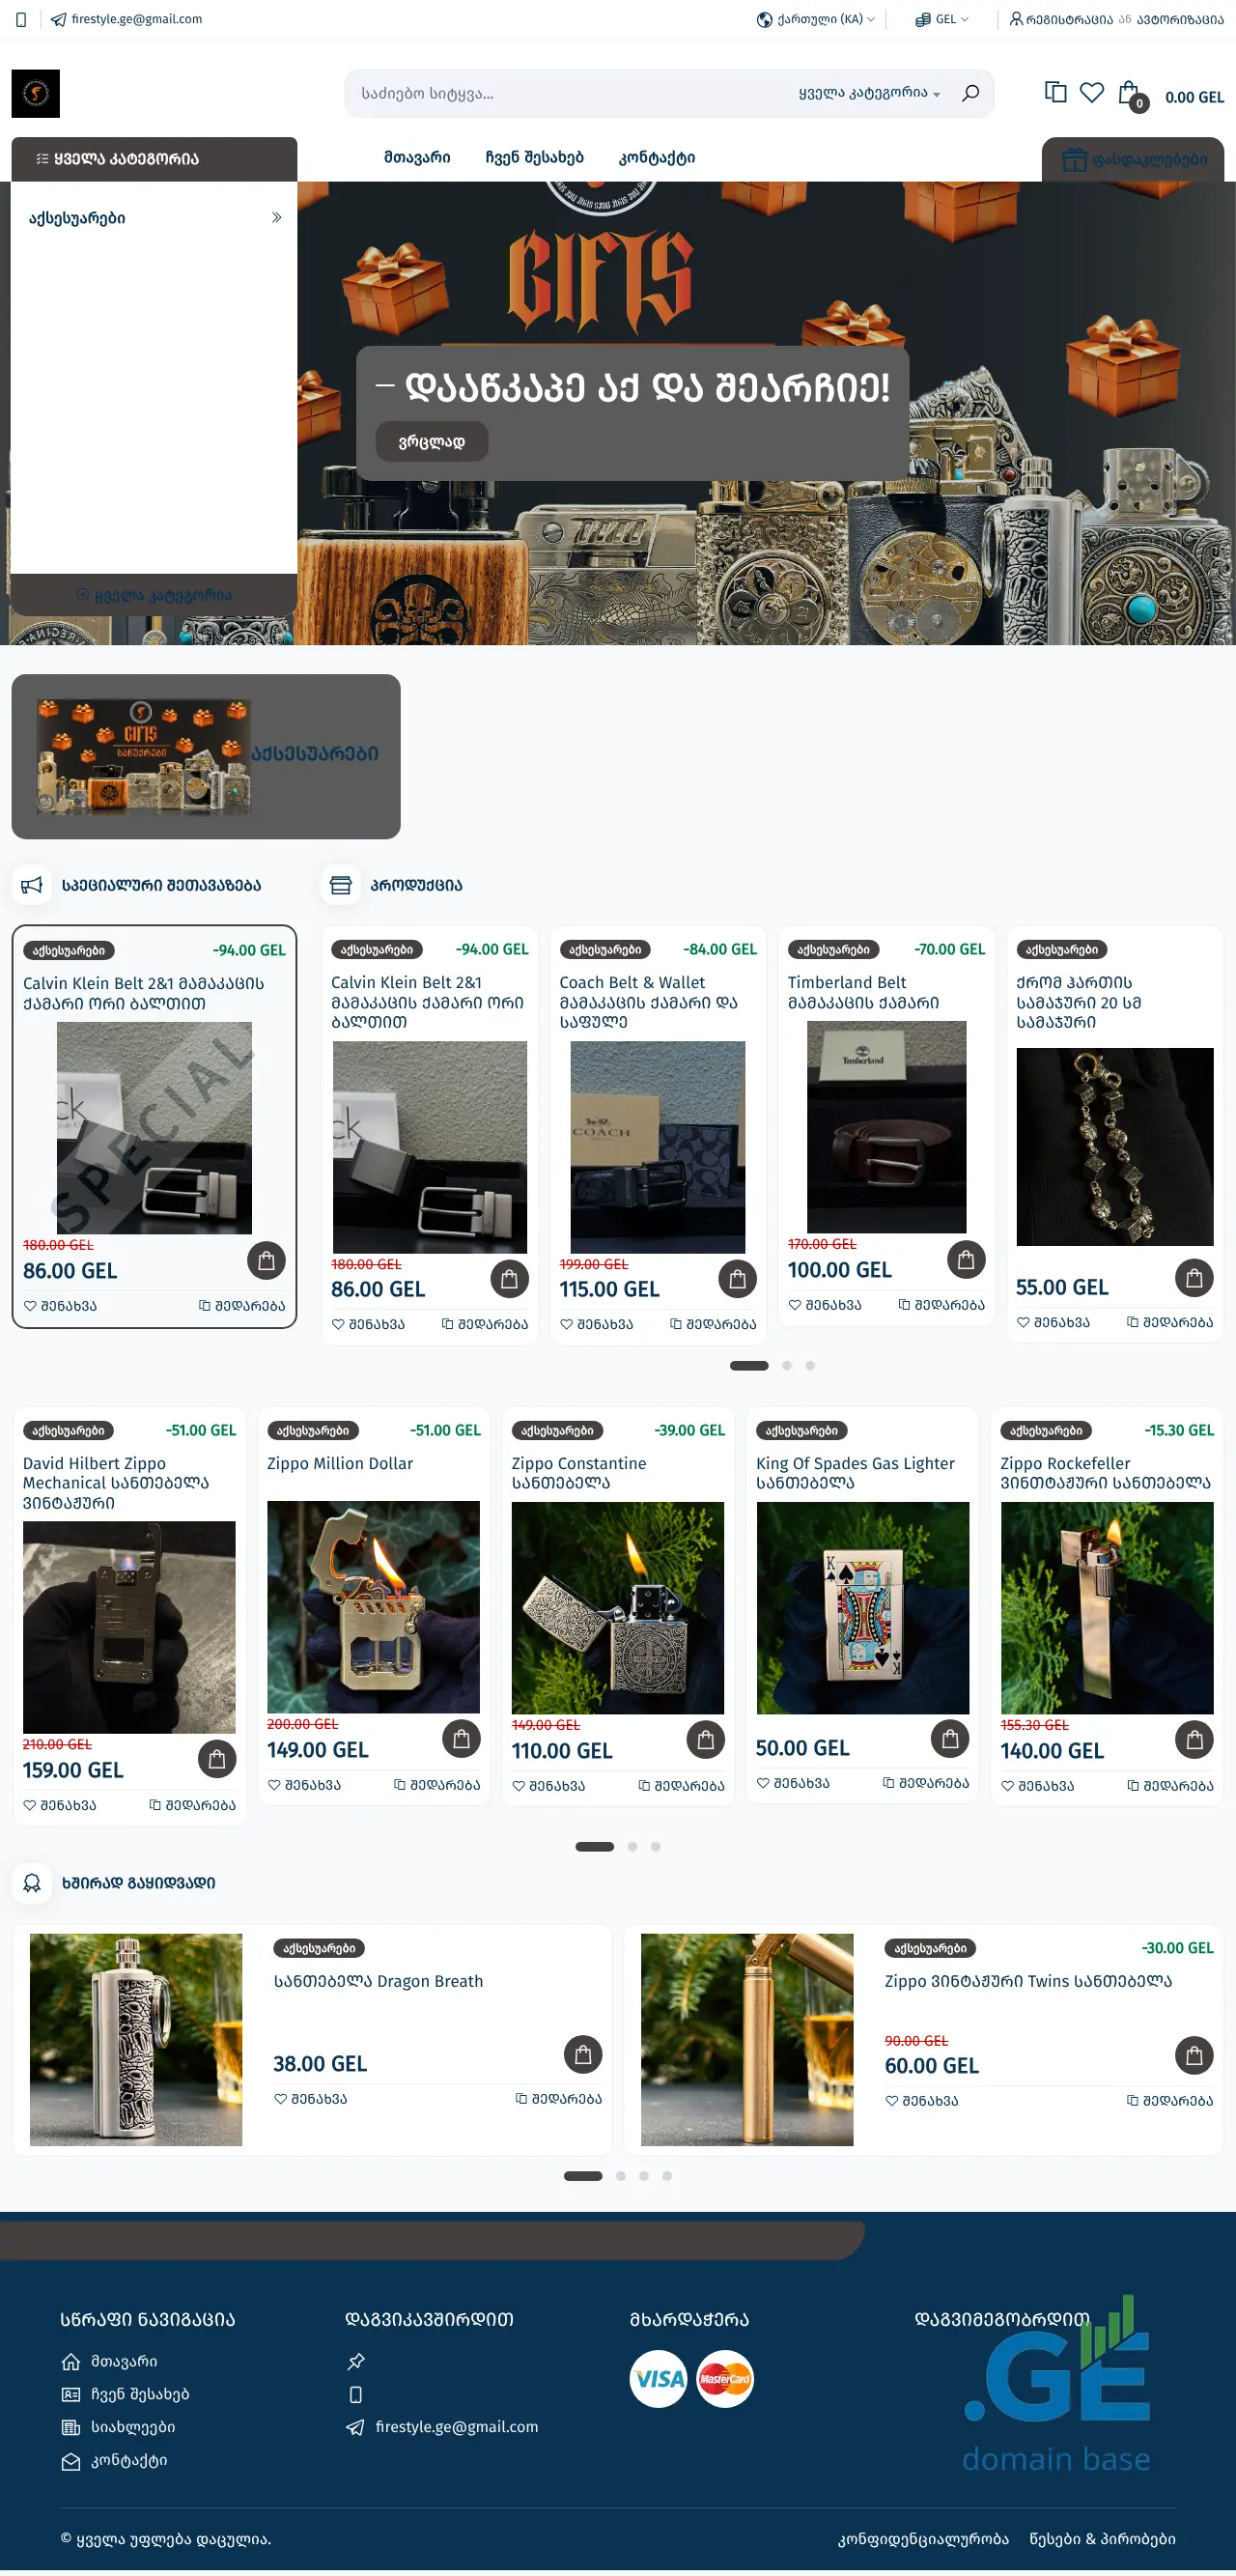Add Dragon Breath lighter to cart

click(x=582, y=2054)
